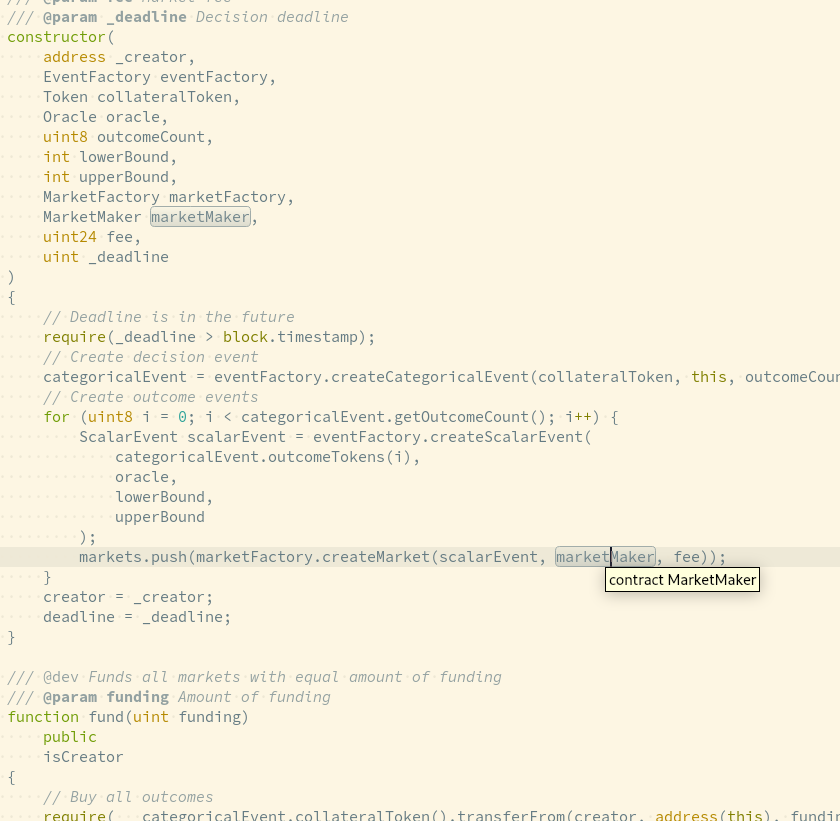
Task: Click 'lowerBound' in the int parameter line
Action: tap(124, 157)
